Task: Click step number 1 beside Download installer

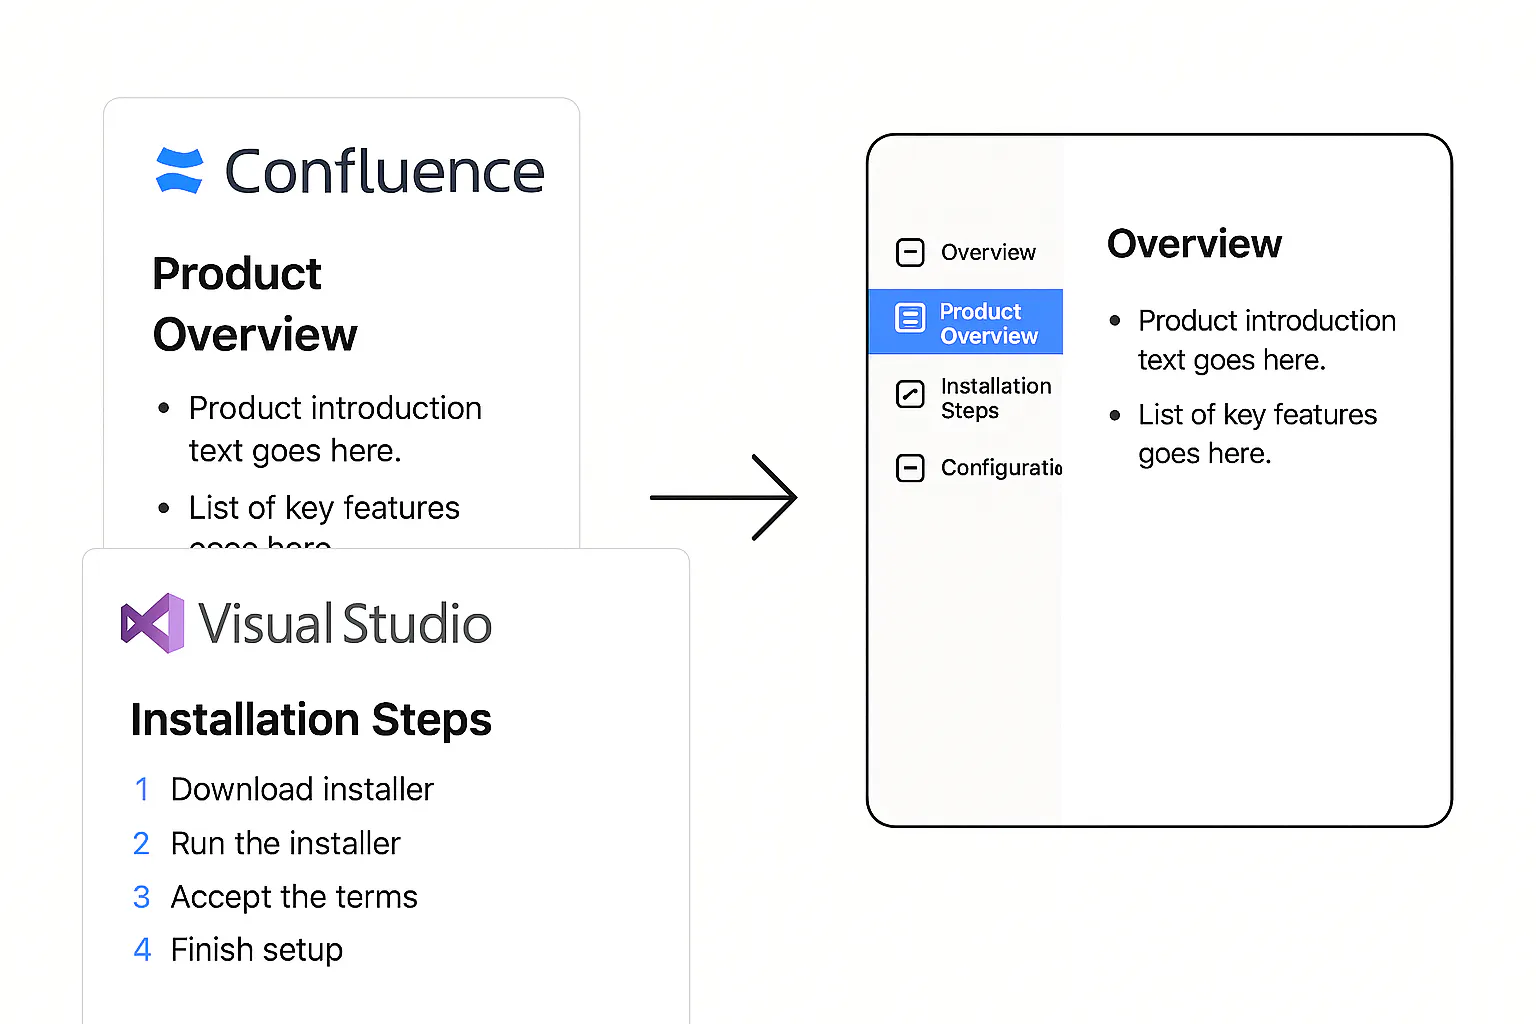Action: (x=142, y=789)
